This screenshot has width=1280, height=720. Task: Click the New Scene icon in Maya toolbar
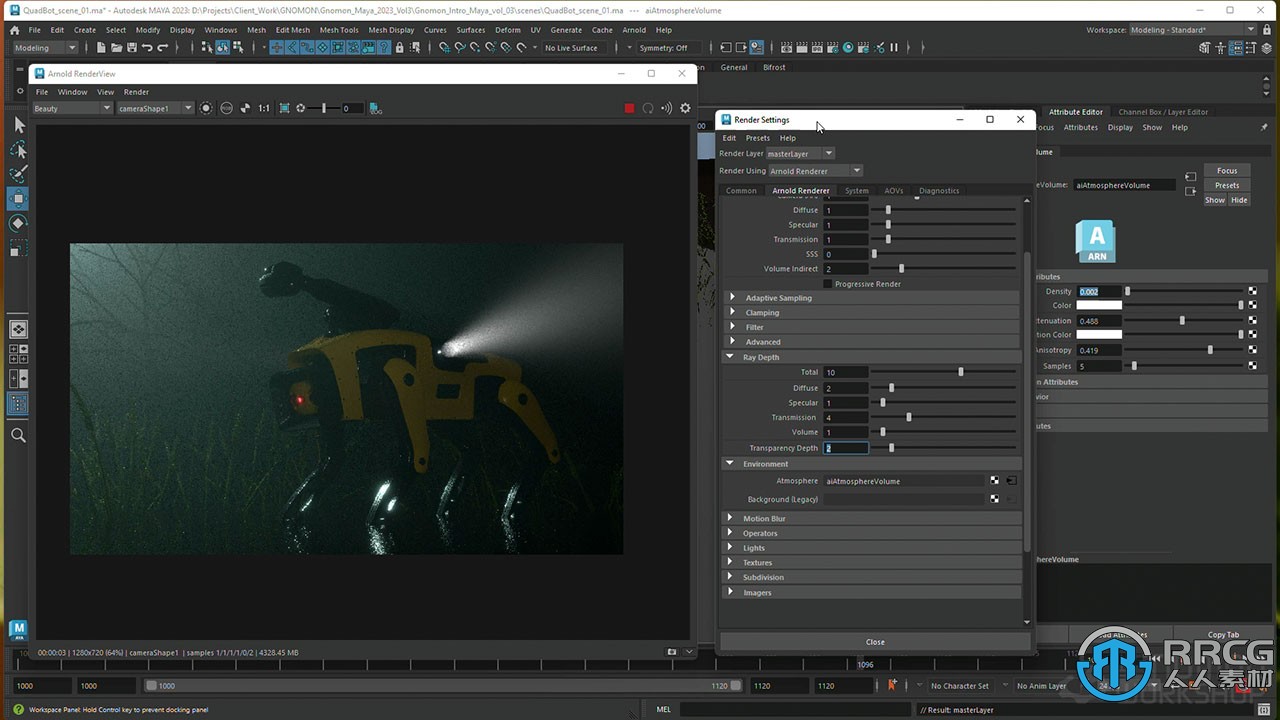(102, 47)
